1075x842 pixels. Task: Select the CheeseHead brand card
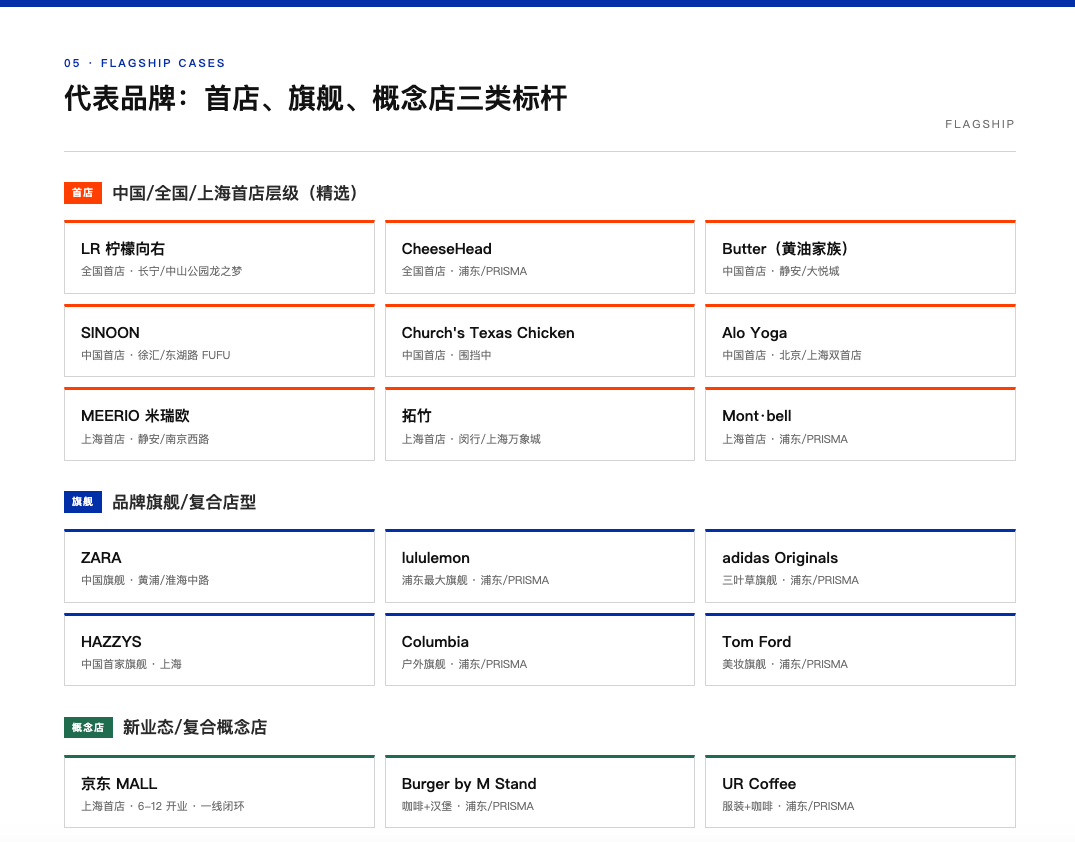540,257
